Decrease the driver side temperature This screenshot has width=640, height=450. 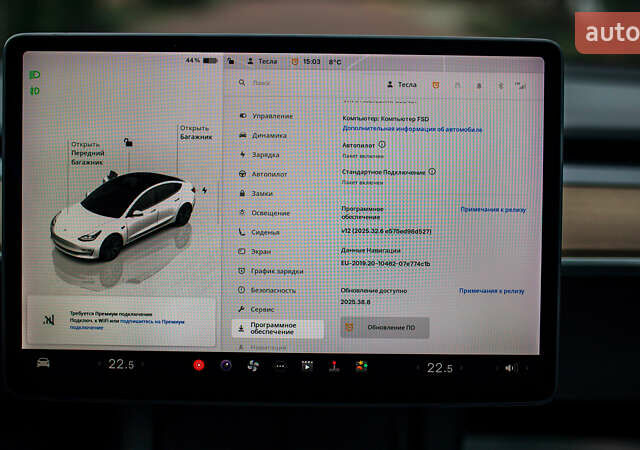pos(98,366)
